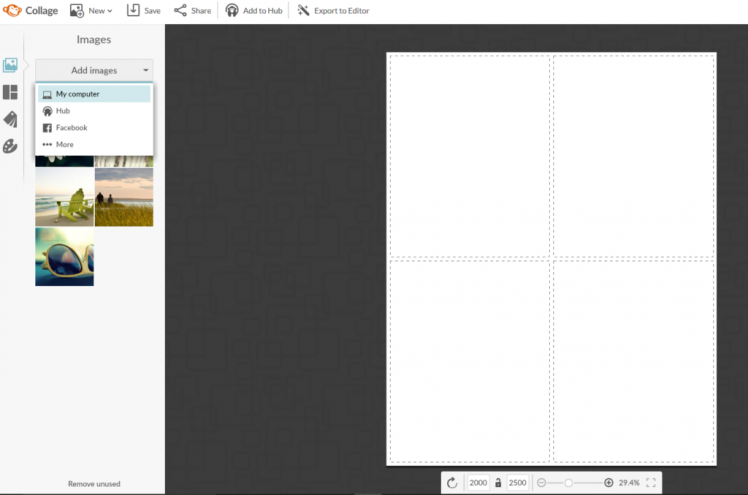The height and width of the screenshot is (495, 748).
Task: Click the bottom-right collage cell
Action: [634, 361]
